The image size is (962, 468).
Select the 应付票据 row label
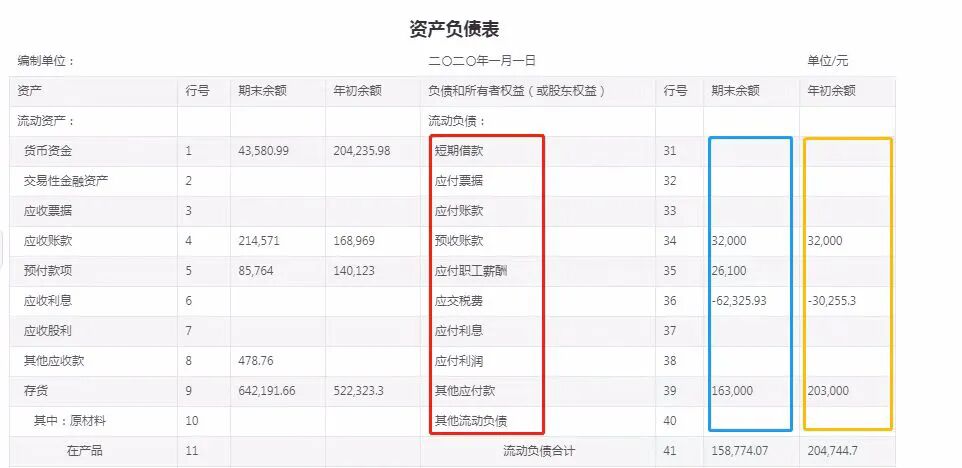point(459,181)
